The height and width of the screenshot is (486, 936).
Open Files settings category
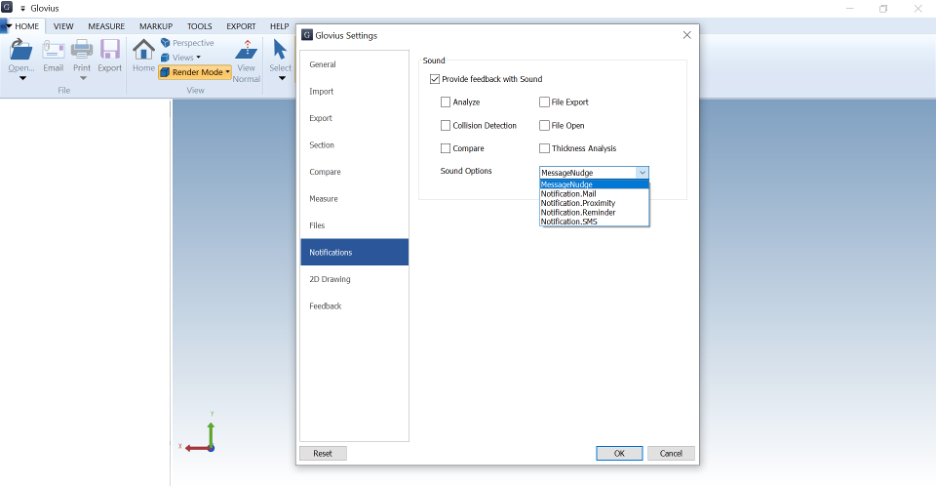pyautogui.click(x=355, y=226)
